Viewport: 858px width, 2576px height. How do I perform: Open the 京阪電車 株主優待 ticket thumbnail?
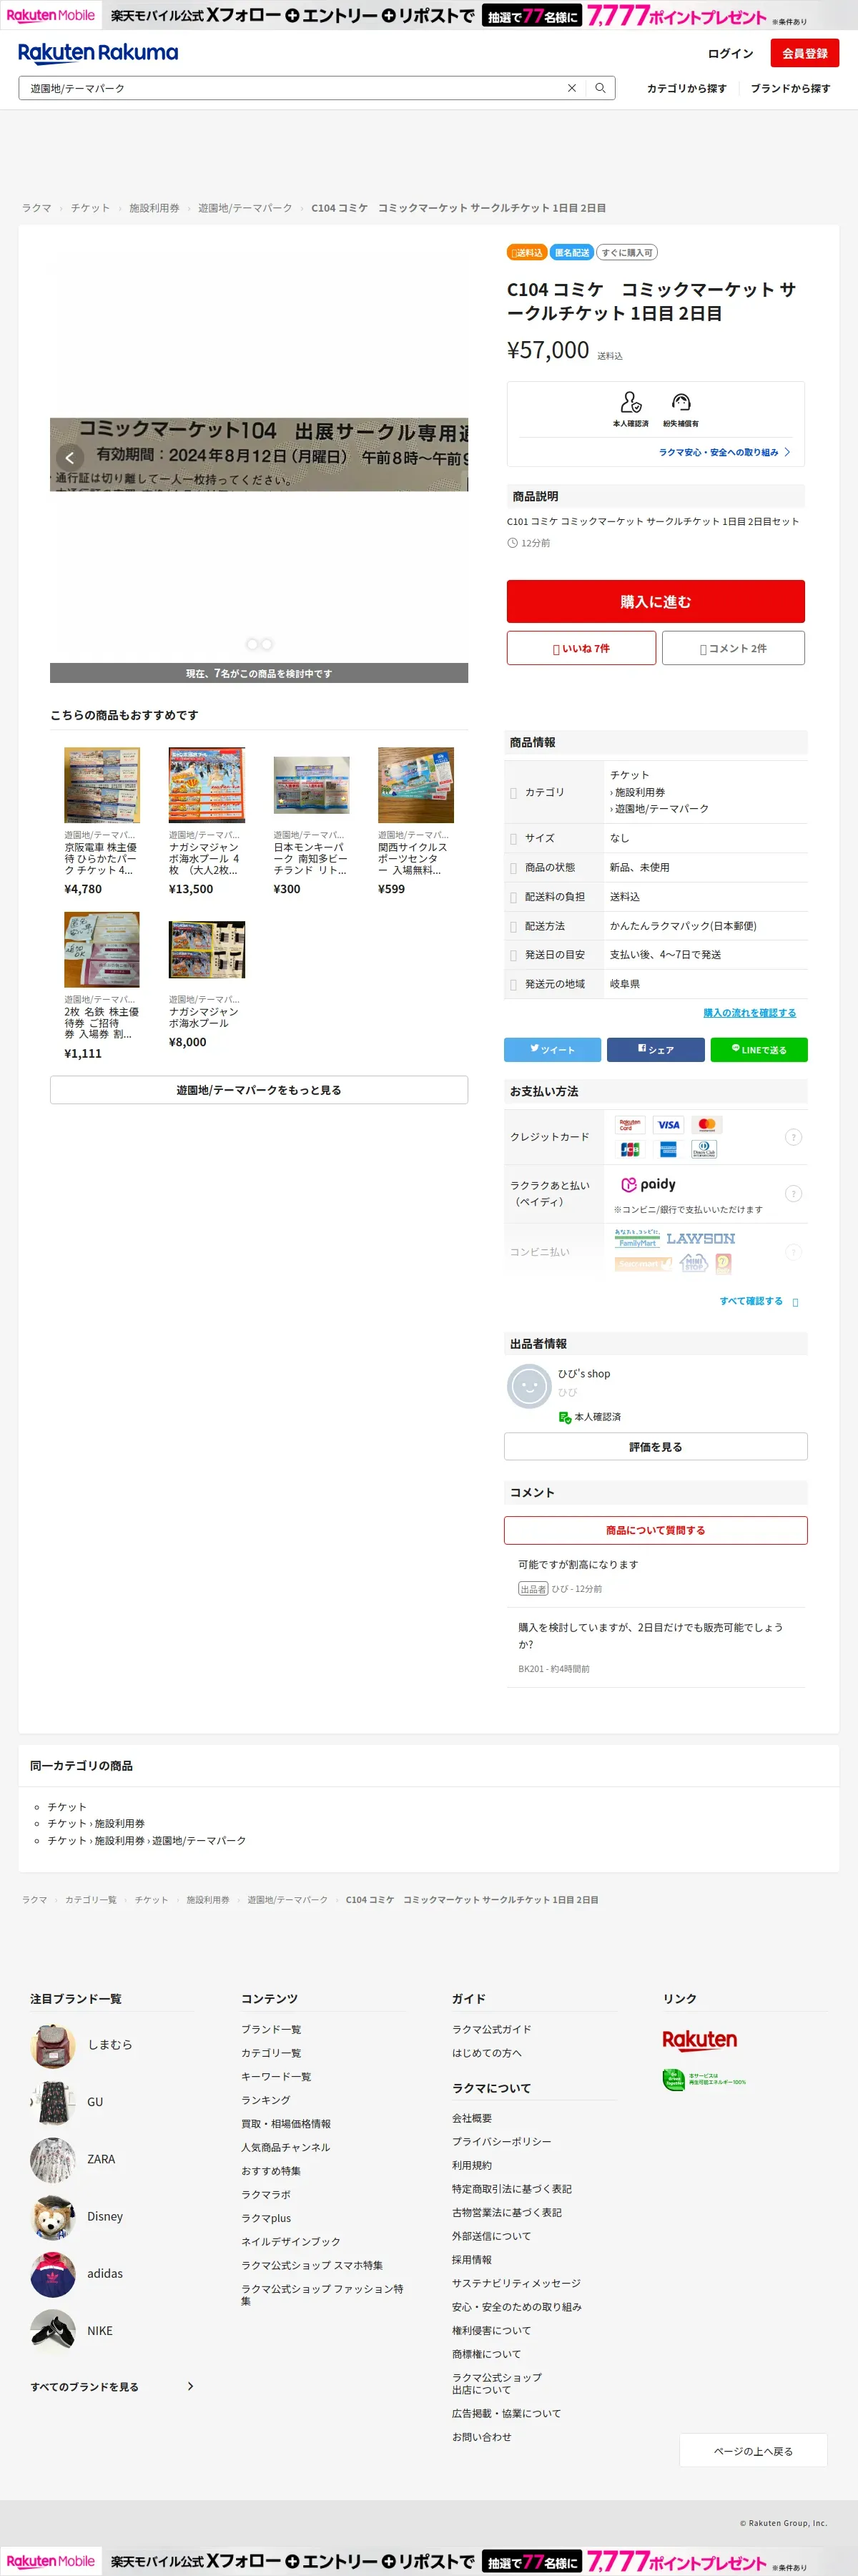point(102,785)
